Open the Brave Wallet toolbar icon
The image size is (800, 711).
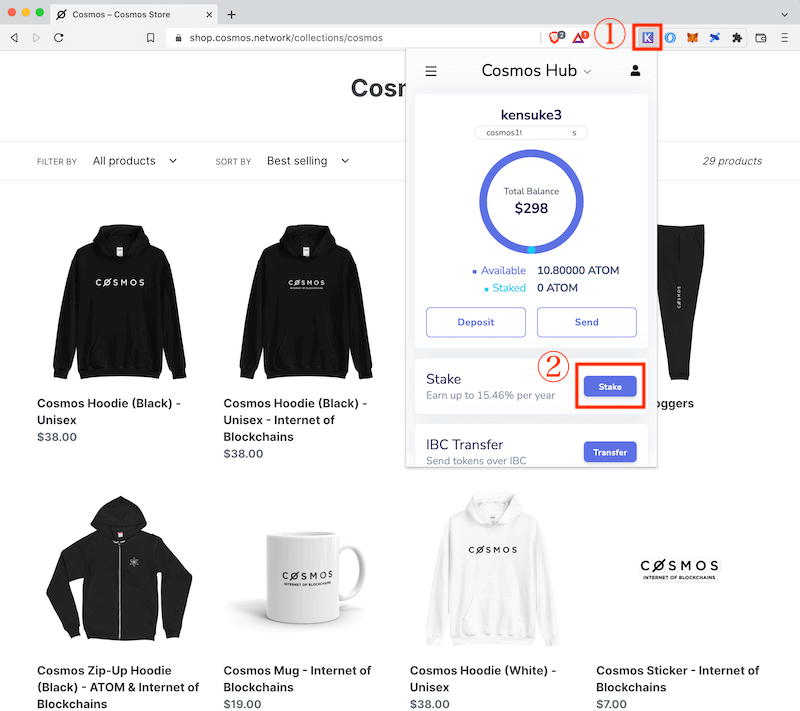(x=761, y=38)
